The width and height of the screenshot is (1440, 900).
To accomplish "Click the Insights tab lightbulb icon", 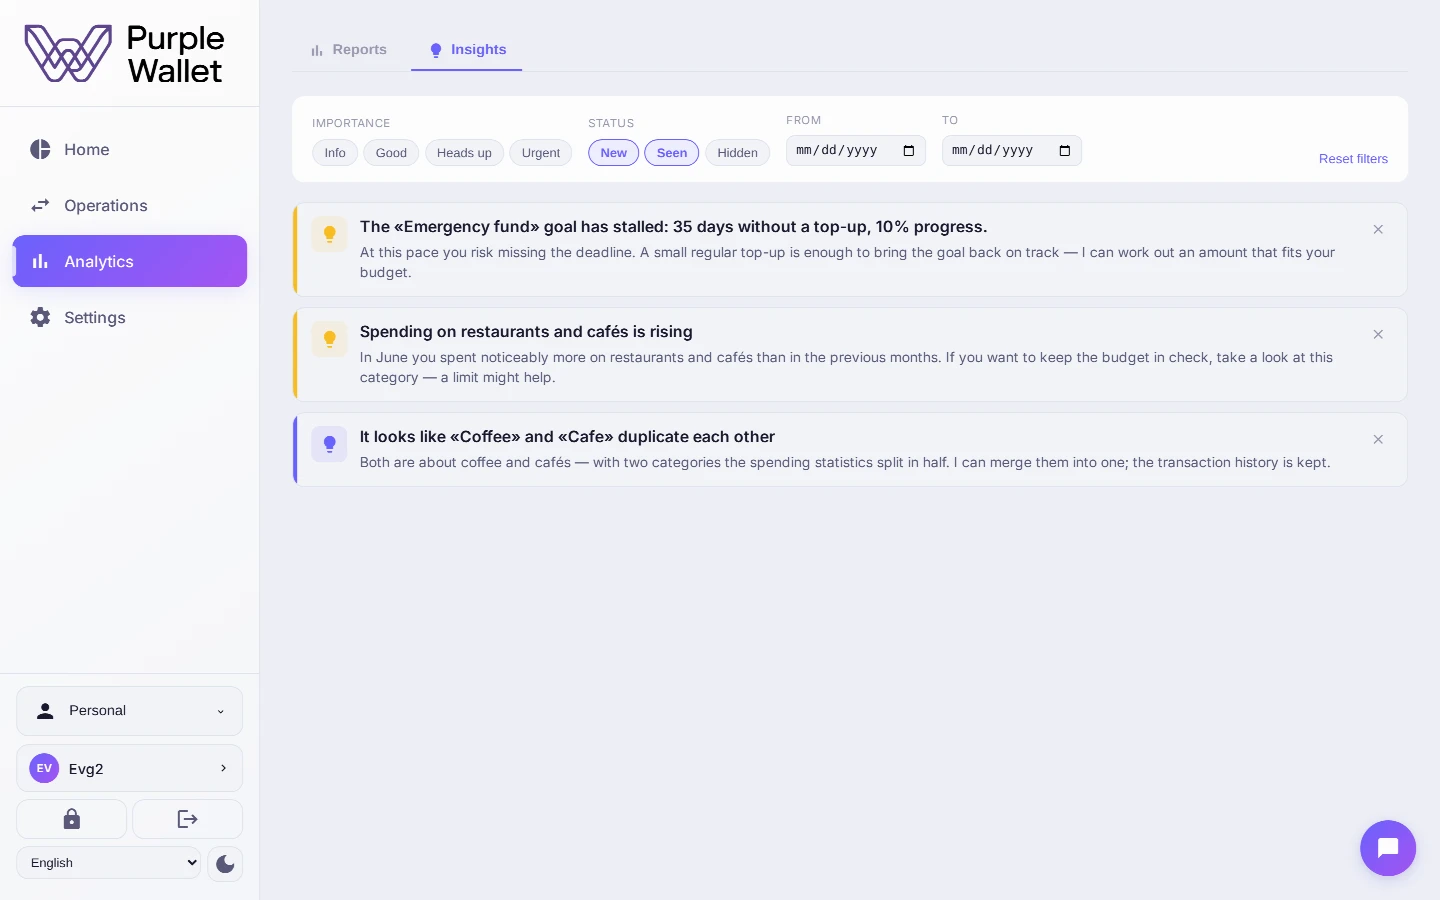I will tap(436, 50).
